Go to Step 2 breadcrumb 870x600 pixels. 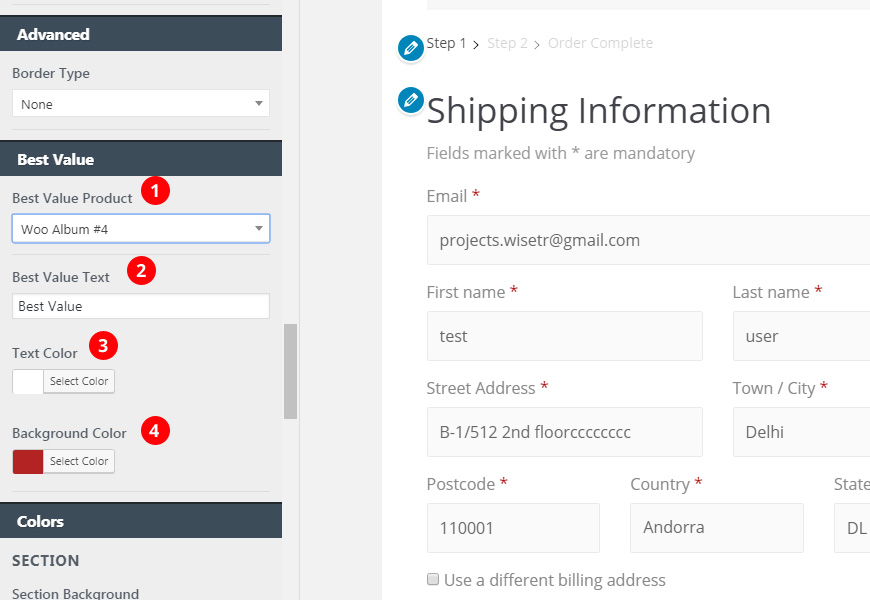click(507, 43)
